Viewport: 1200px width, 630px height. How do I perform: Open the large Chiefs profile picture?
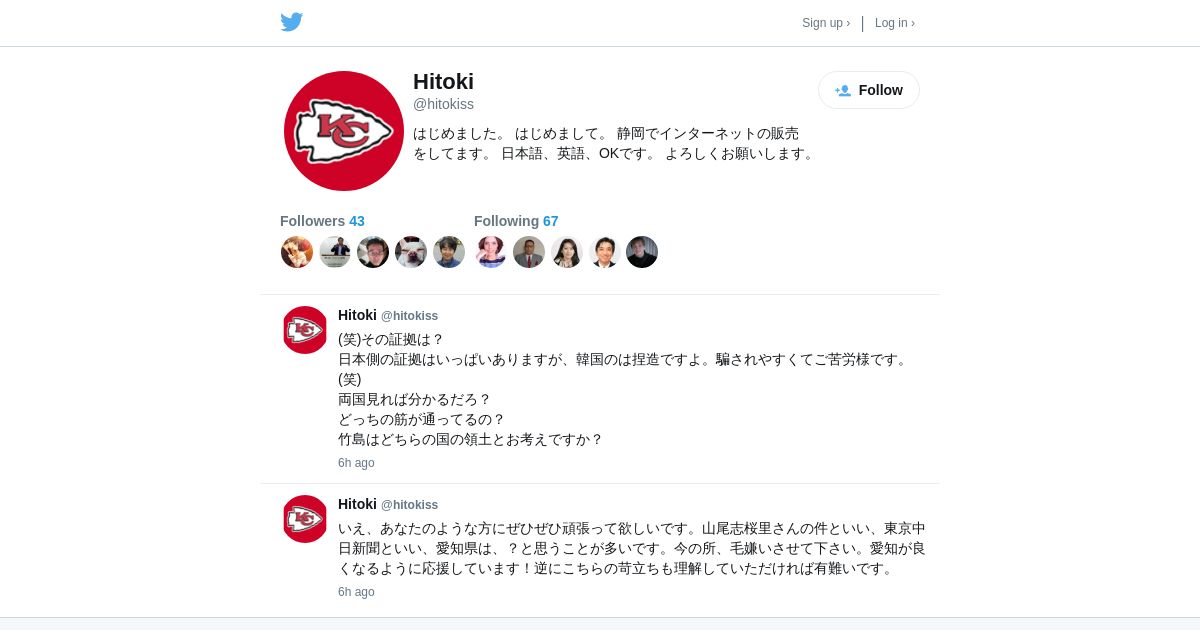[x=344, y=131]
